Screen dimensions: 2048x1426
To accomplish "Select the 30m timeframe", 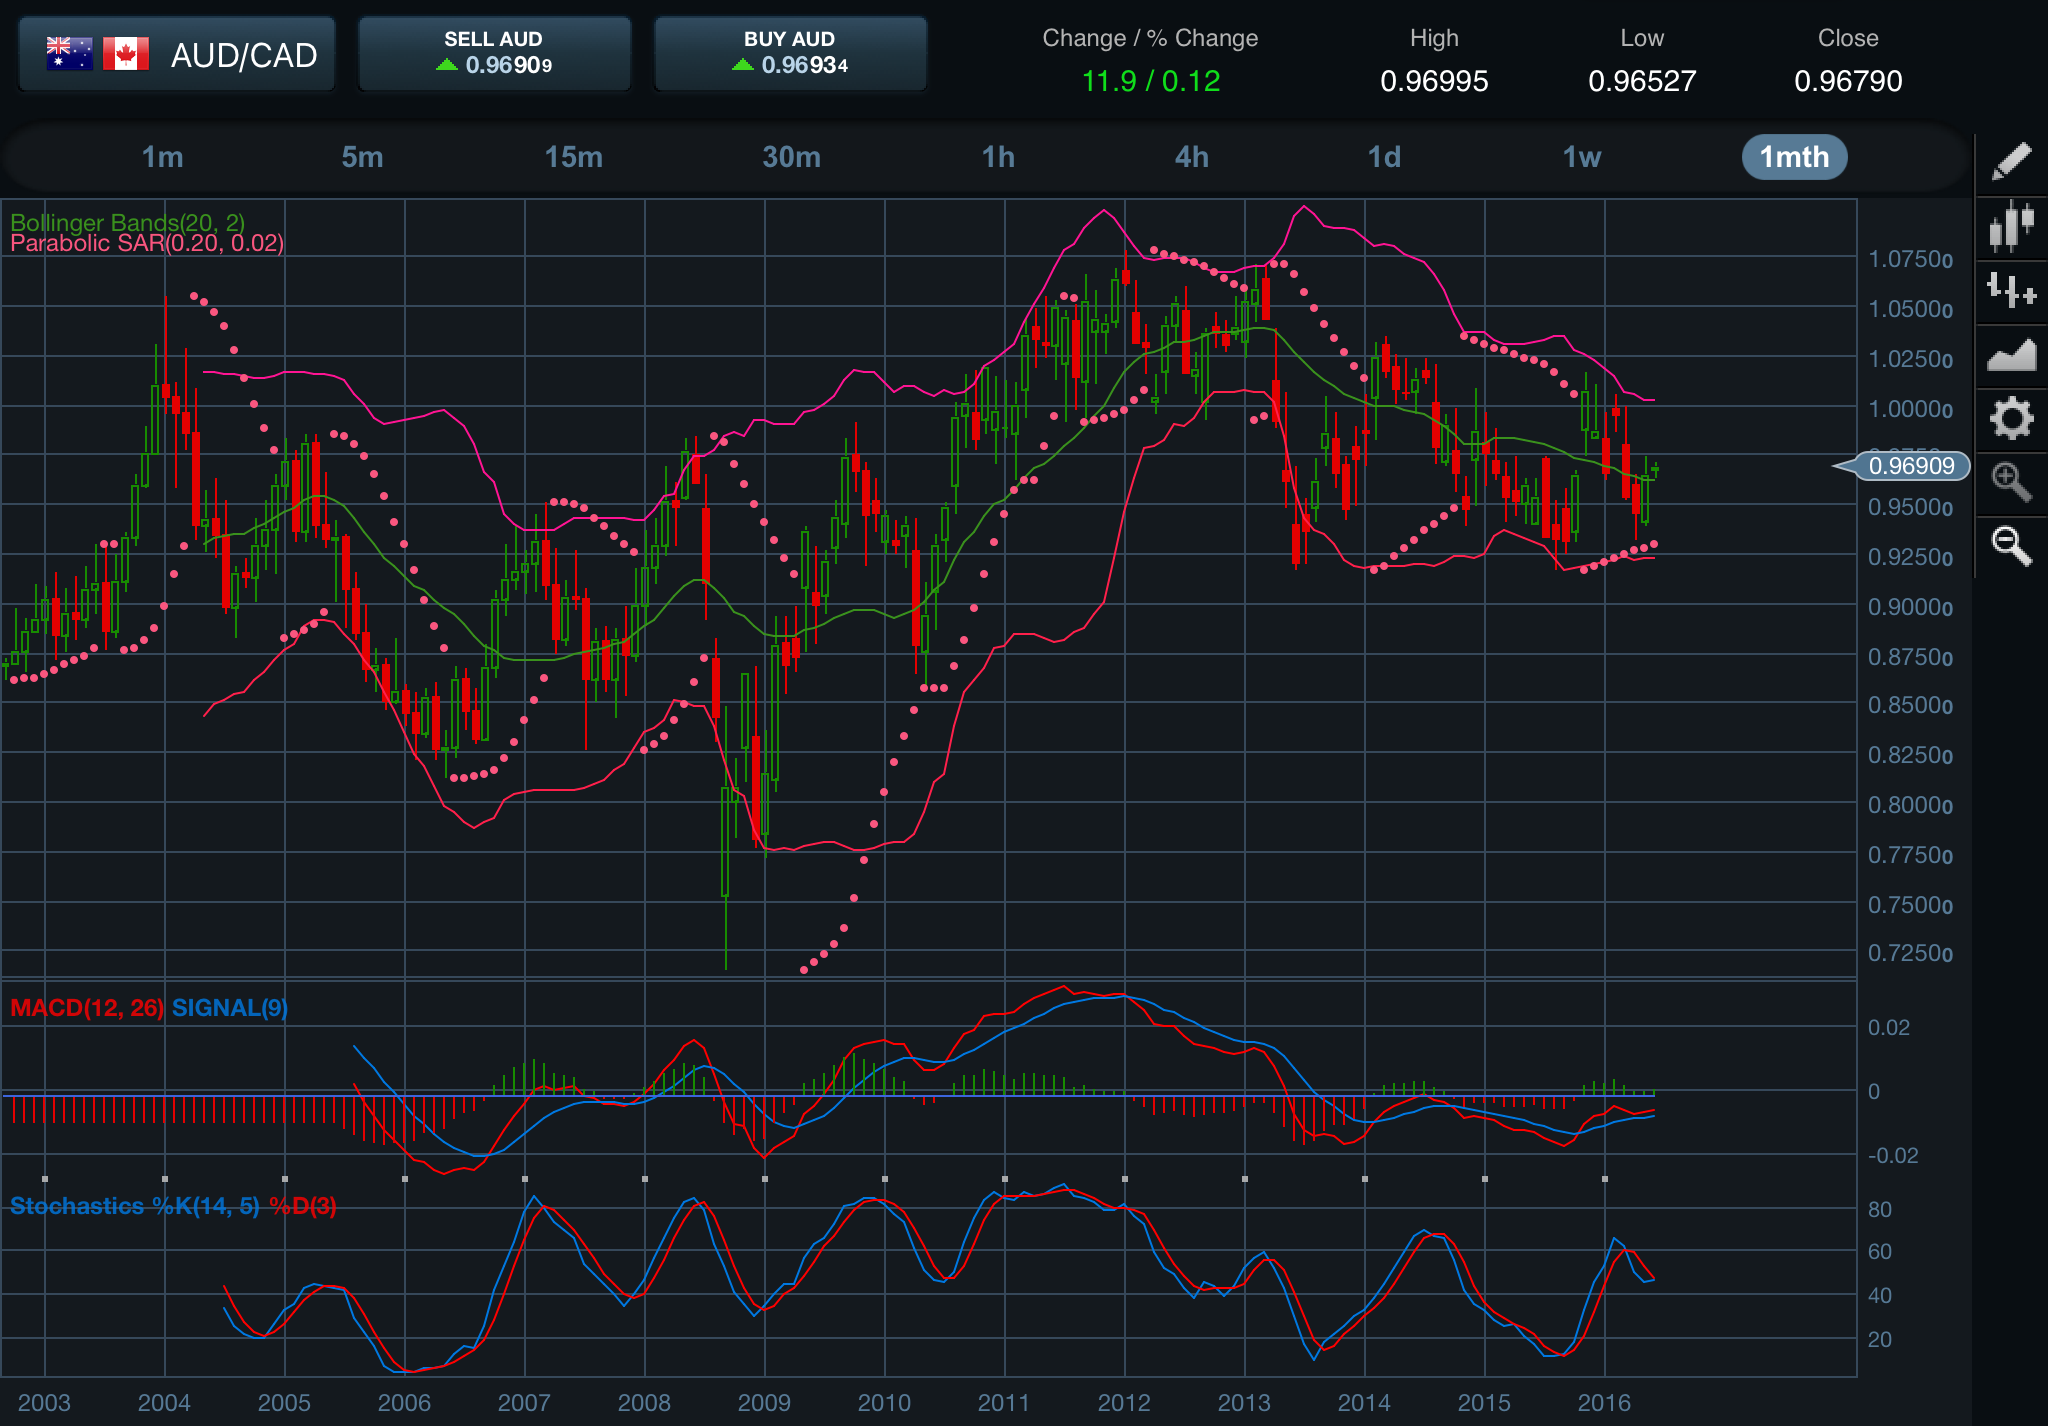I will pos(791,157).
